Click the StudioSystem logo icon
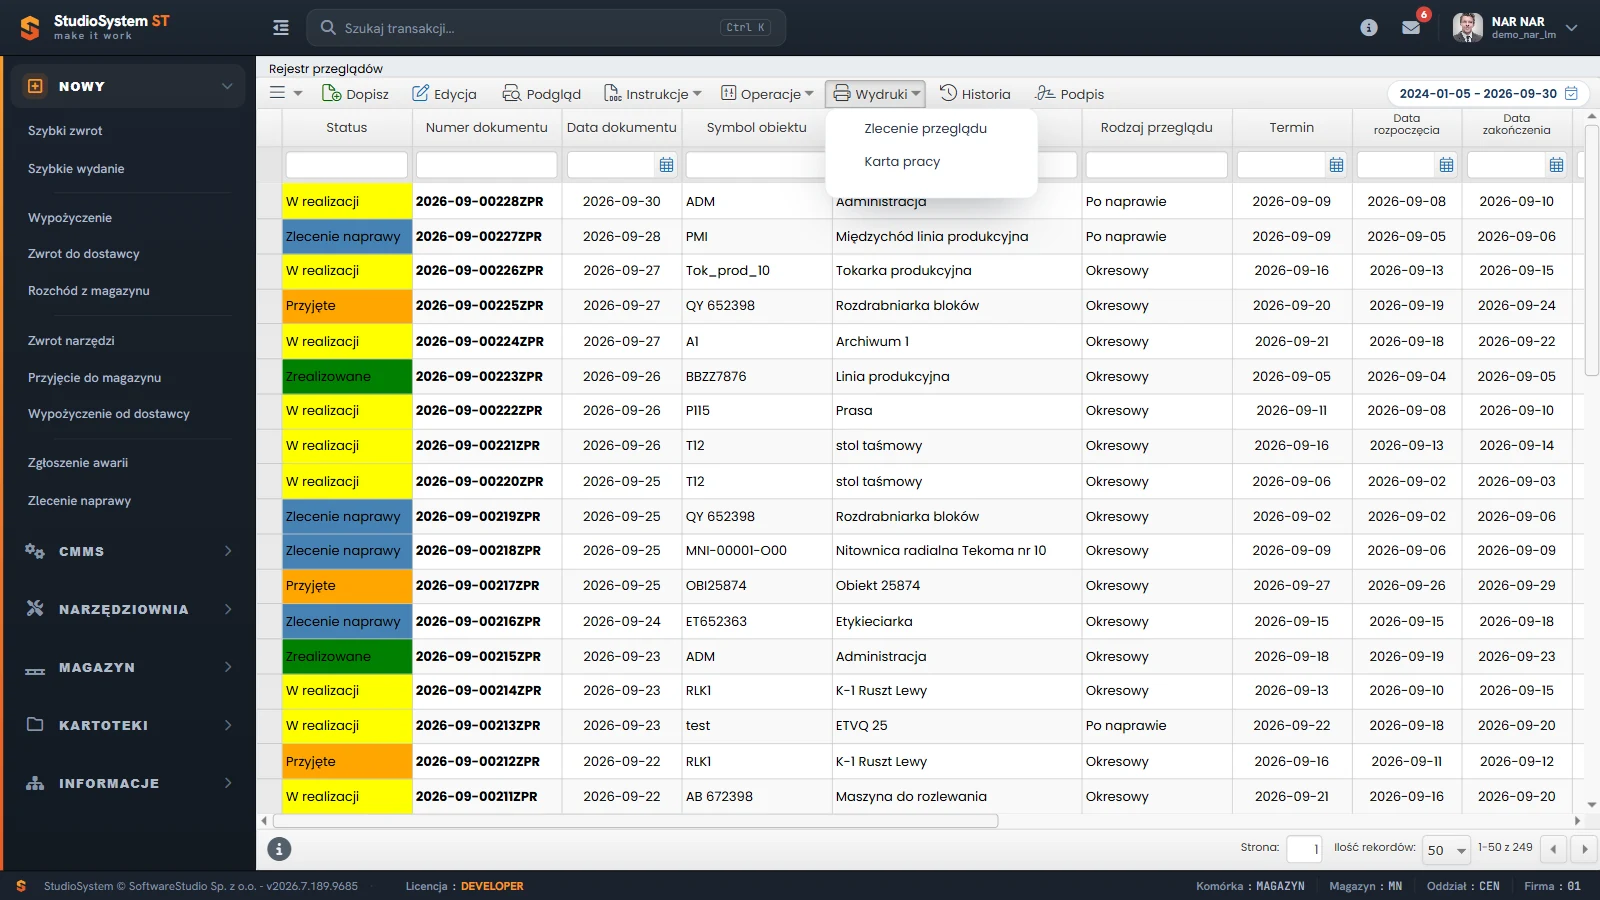 tap(30, 28)
